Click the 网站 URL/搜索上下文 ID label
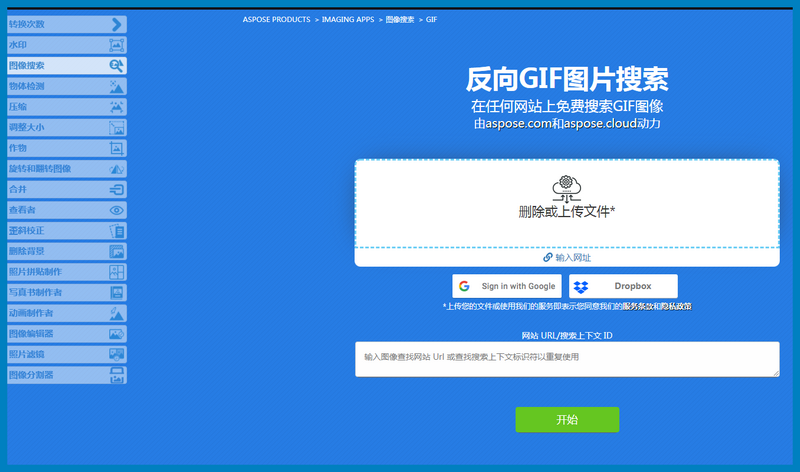Image resolution: width=800 pixels, height=472 pixels. (x=567, y=335)
